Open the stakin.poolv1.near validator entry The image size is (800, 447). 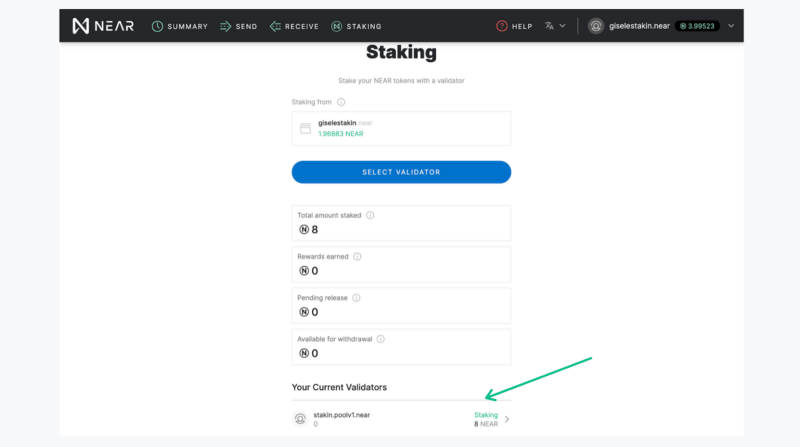tap(401, 419)
